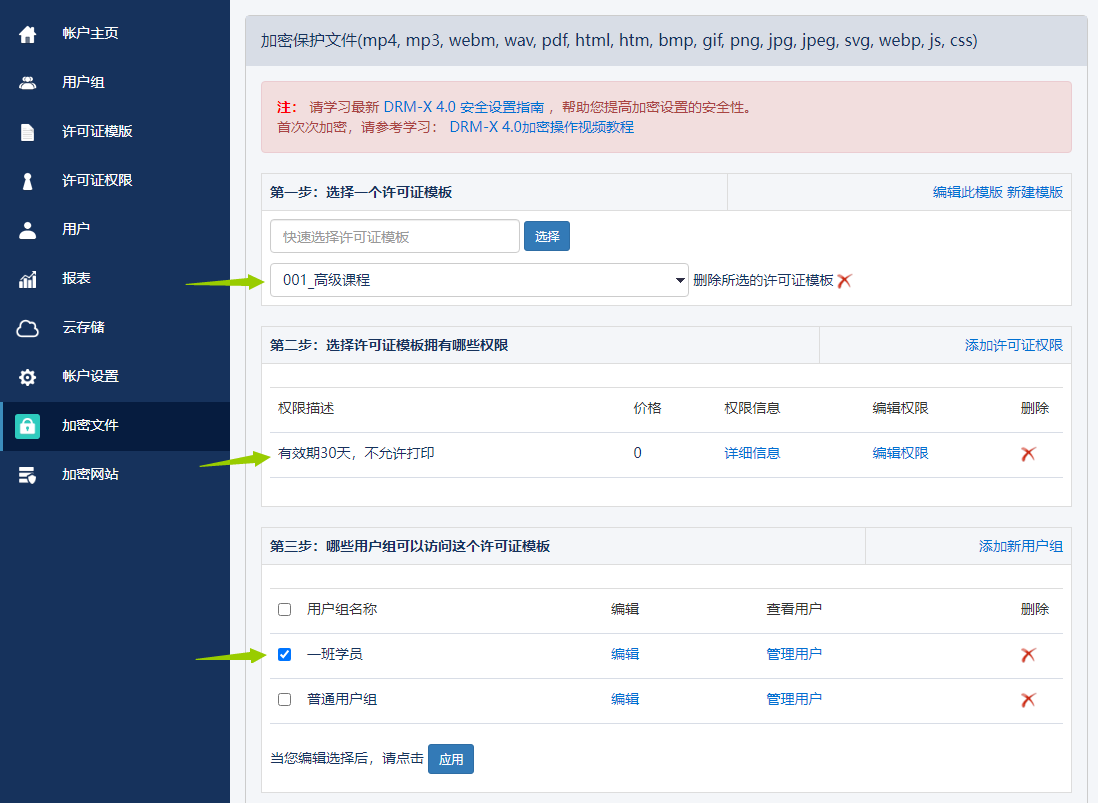Expand the 001_高级课程 template dropdown
Screen dimensions: 1098x803
coord(479,281)
